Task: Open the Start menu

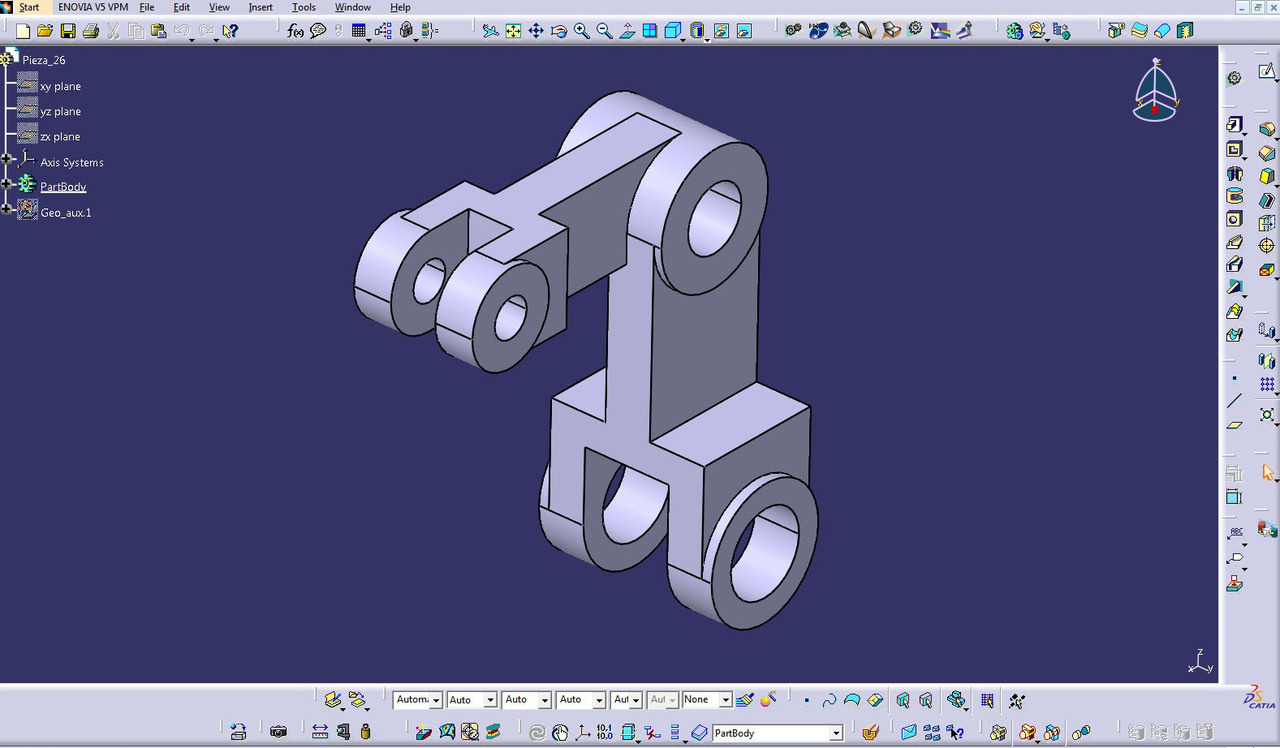Action: 29,7
